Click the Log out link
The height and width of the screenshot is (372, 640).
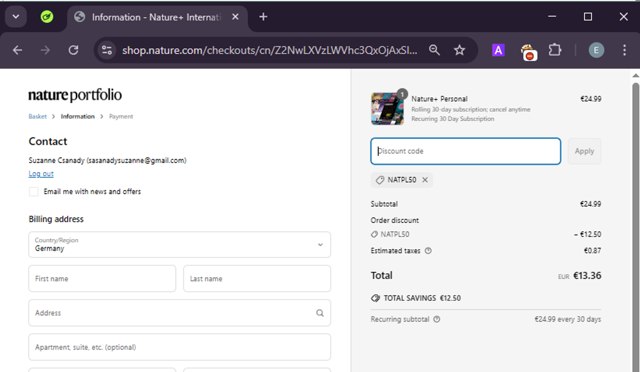41,174
